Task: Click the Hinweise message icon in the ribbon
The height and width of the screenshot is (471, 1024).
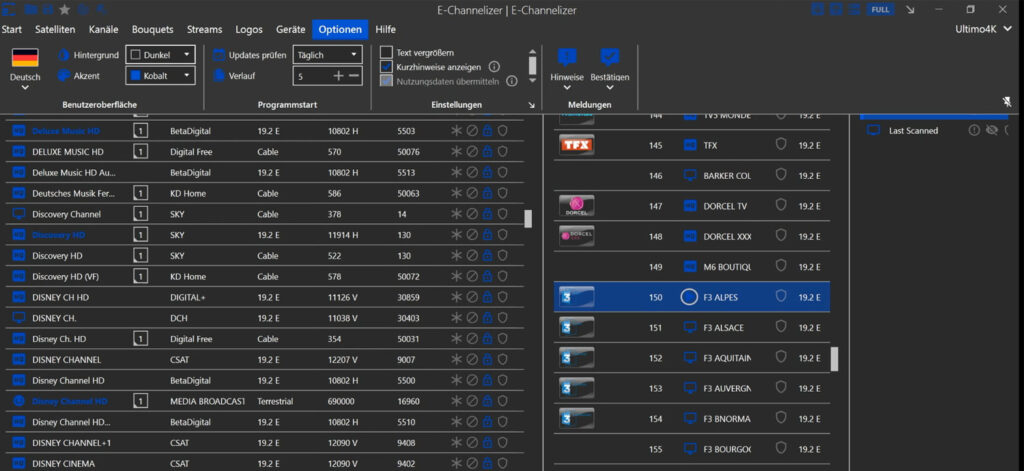Action: (x=567, y=58)
